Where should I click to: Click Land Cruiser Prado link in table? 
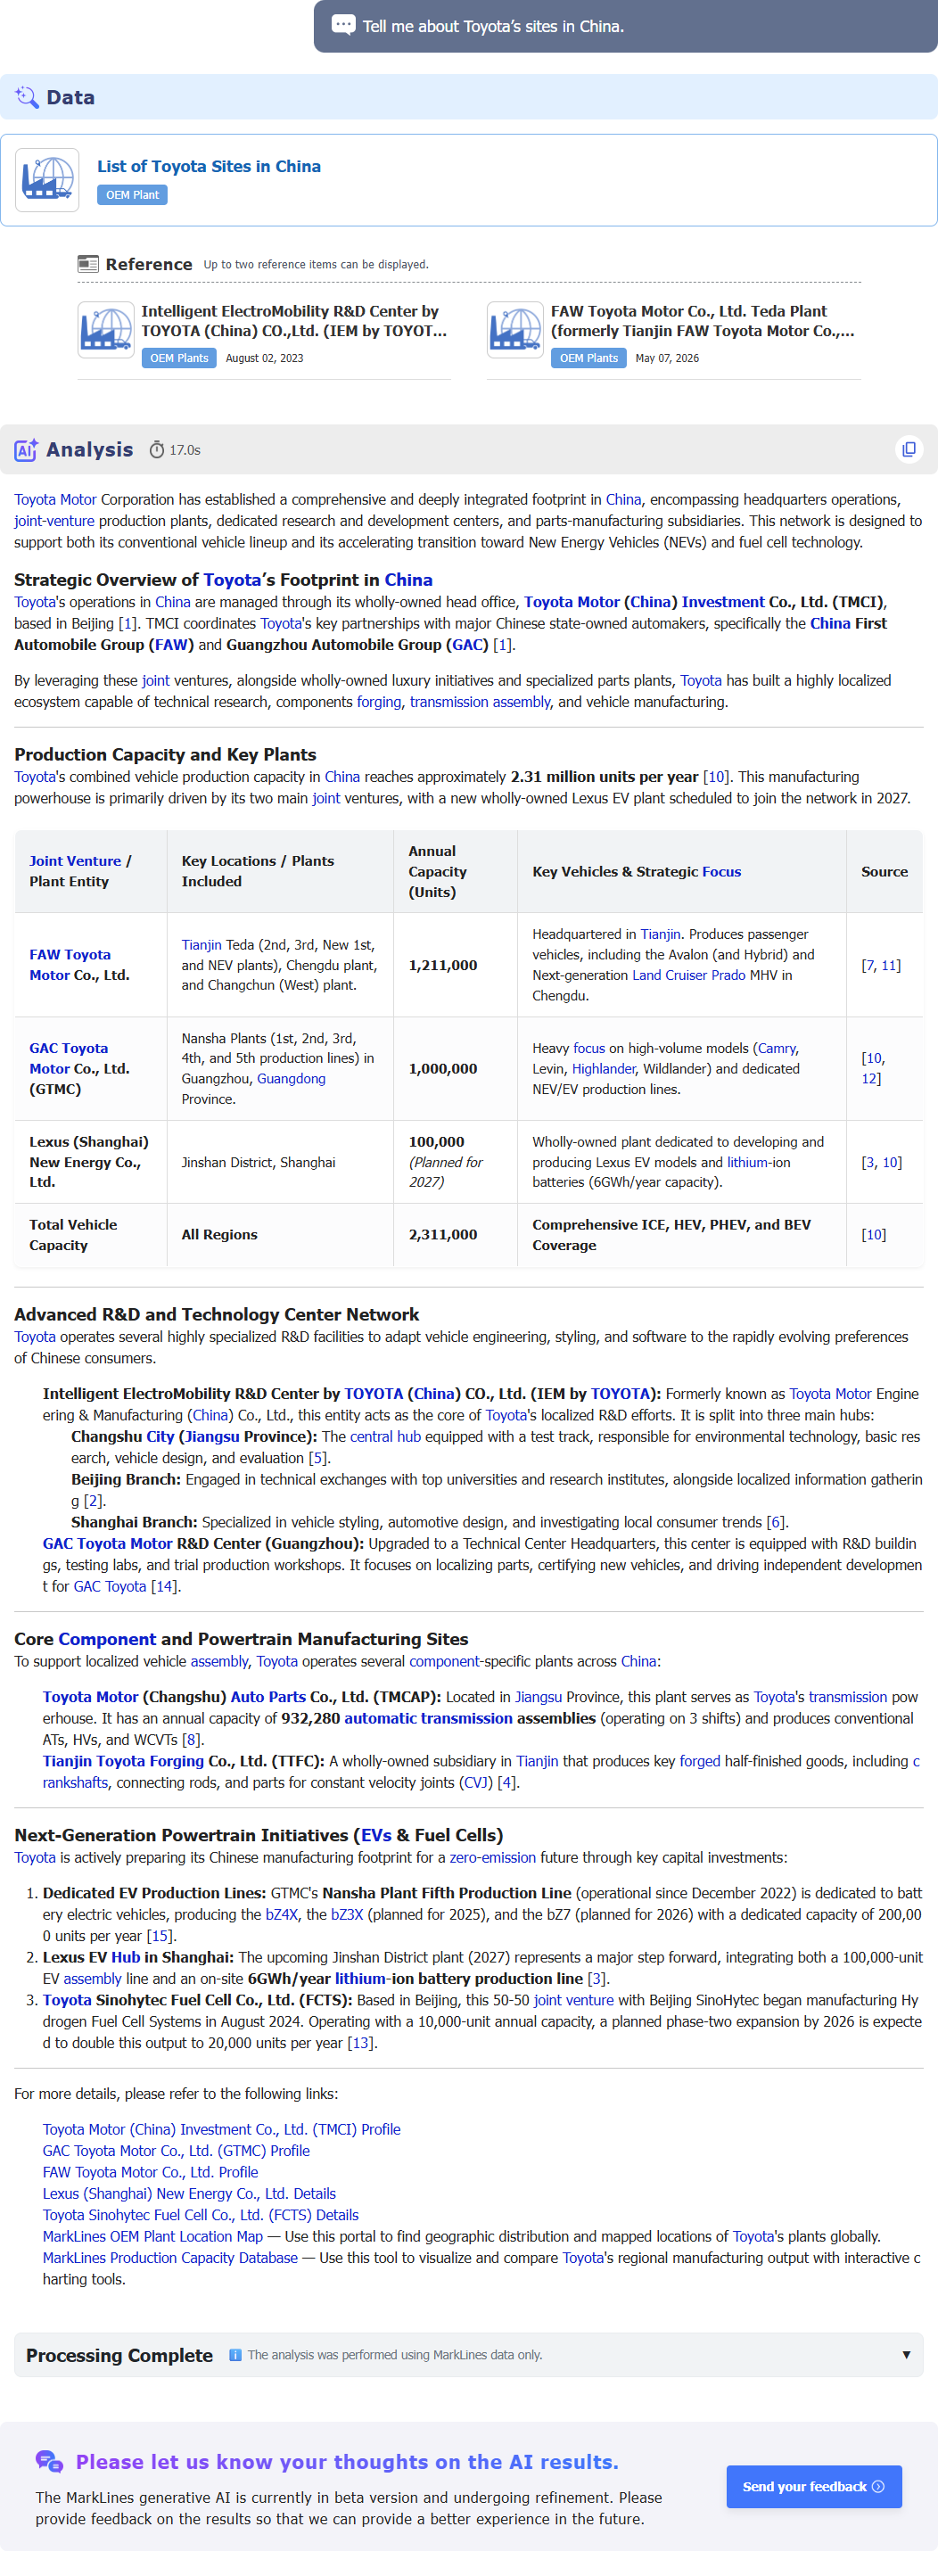[x=689, y=975]
